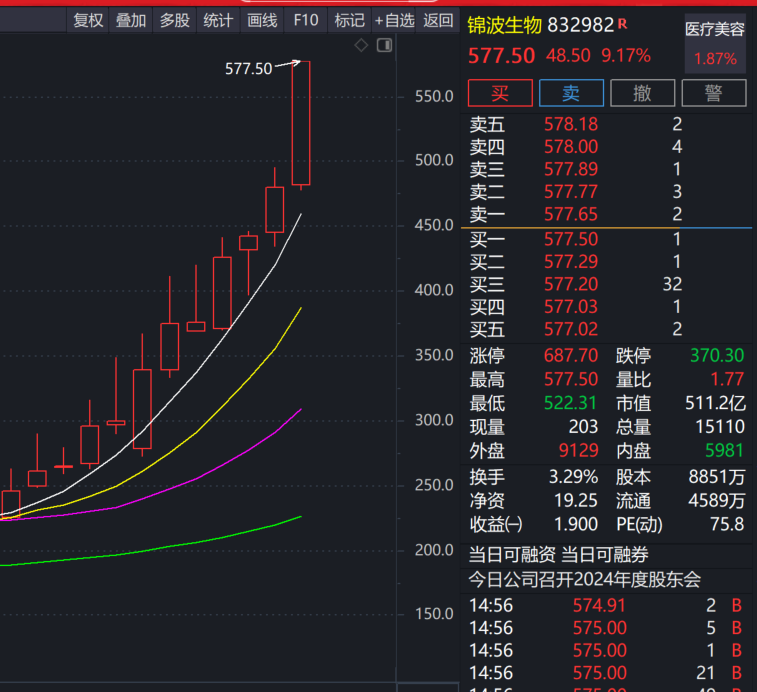This screenshot has width=757, height=692.
Task: Select 卖三 price 577.89
Action: click(571, 169)
